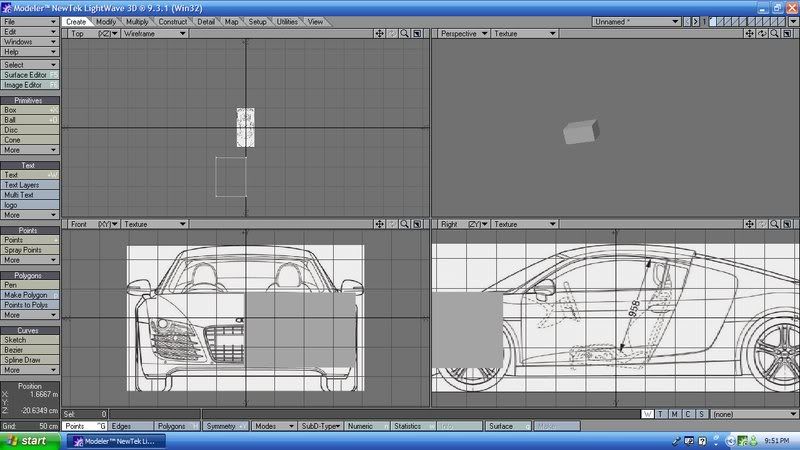
Task: Click the rotate icon in Perspective viewport
Action: pyautogui.click(x=762, y=33)
